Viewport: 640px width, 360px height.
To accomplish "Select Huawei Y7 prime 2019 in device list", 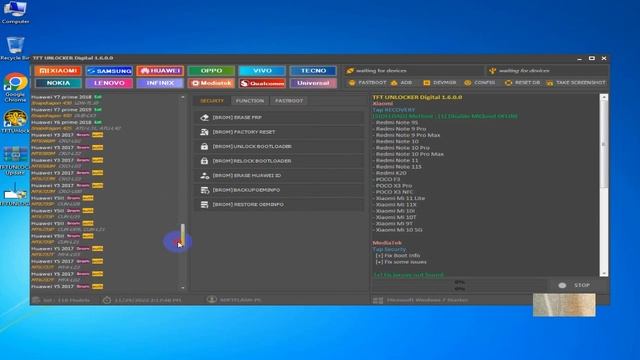I will pos(66,110).
